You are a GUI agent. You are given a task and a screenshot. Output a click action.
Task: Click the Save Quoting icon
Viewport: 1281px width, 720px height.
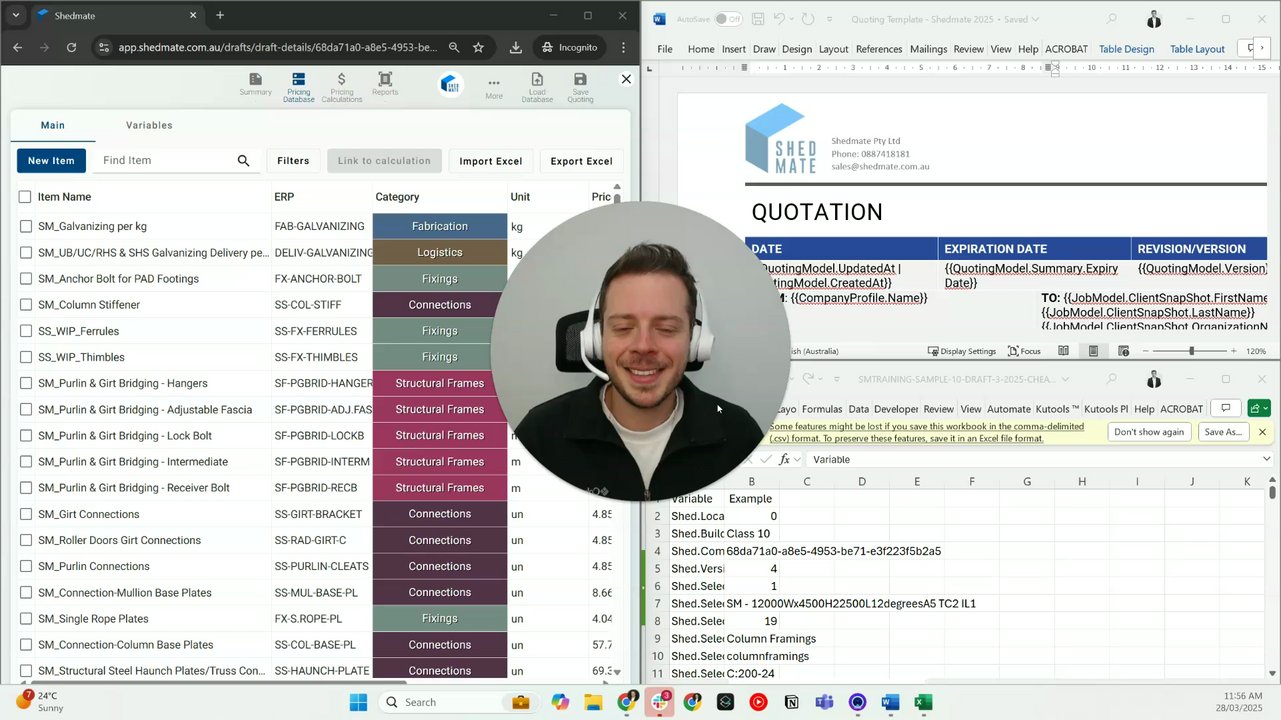click(580, 87)
